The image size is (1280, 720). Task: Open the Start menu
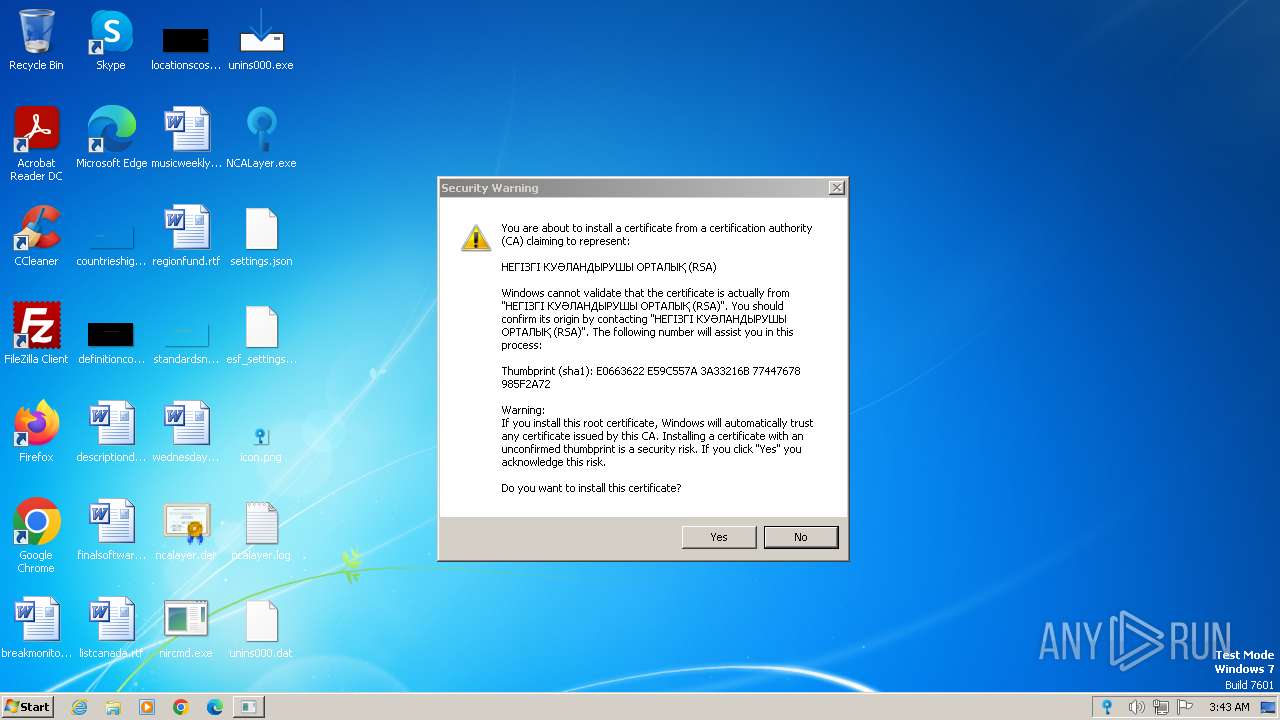[28, 706]
